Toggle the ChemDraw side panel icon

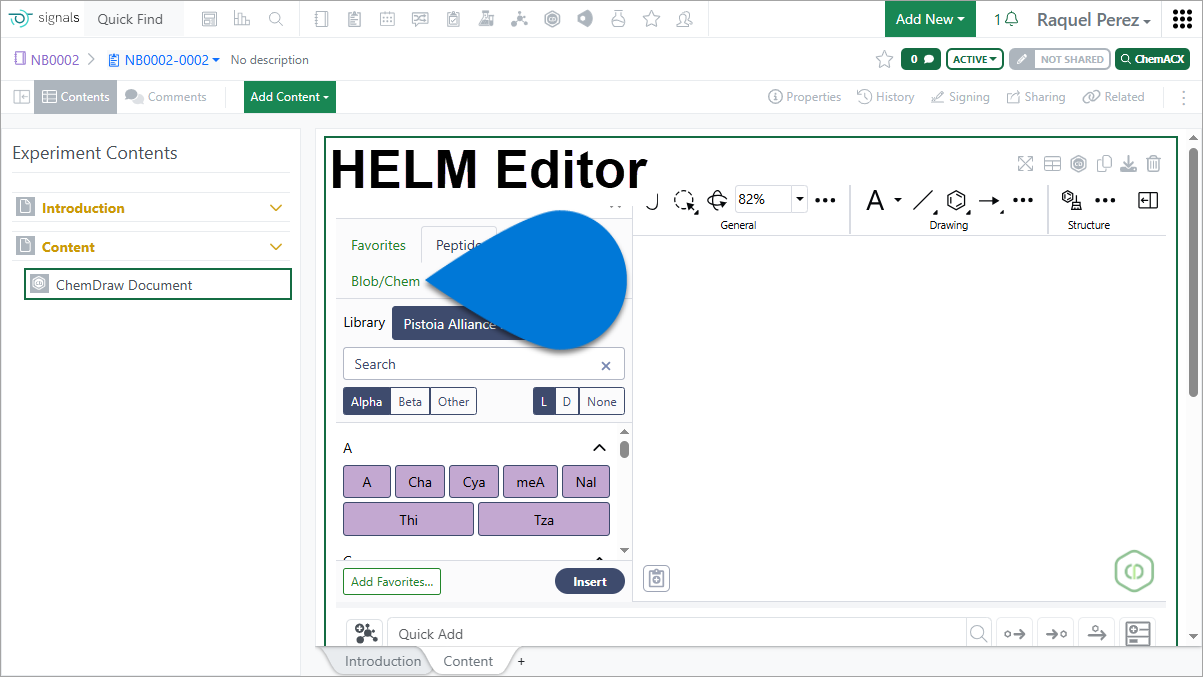point(1148,200)
